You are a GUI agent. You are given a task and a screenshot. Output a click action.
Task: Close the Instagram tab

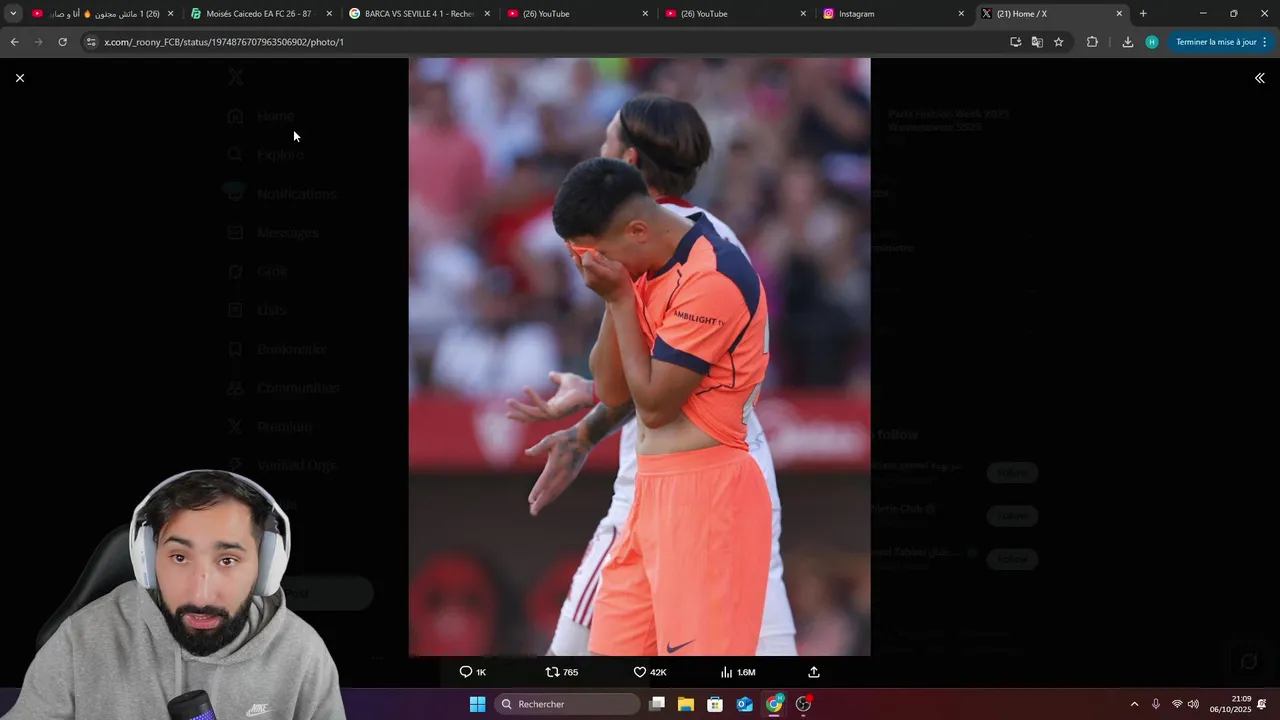pos(961,14)
